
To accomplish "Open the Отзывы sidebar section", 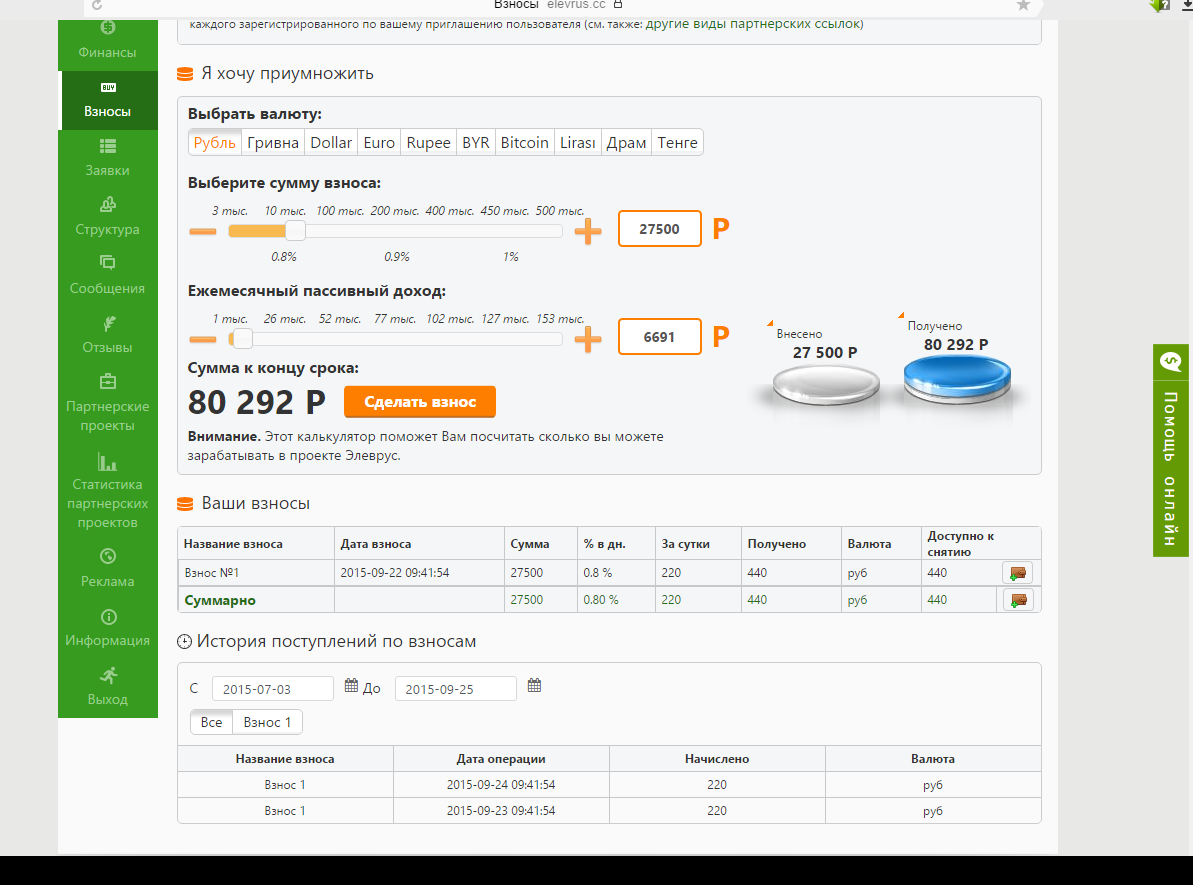I will [107, 335].
